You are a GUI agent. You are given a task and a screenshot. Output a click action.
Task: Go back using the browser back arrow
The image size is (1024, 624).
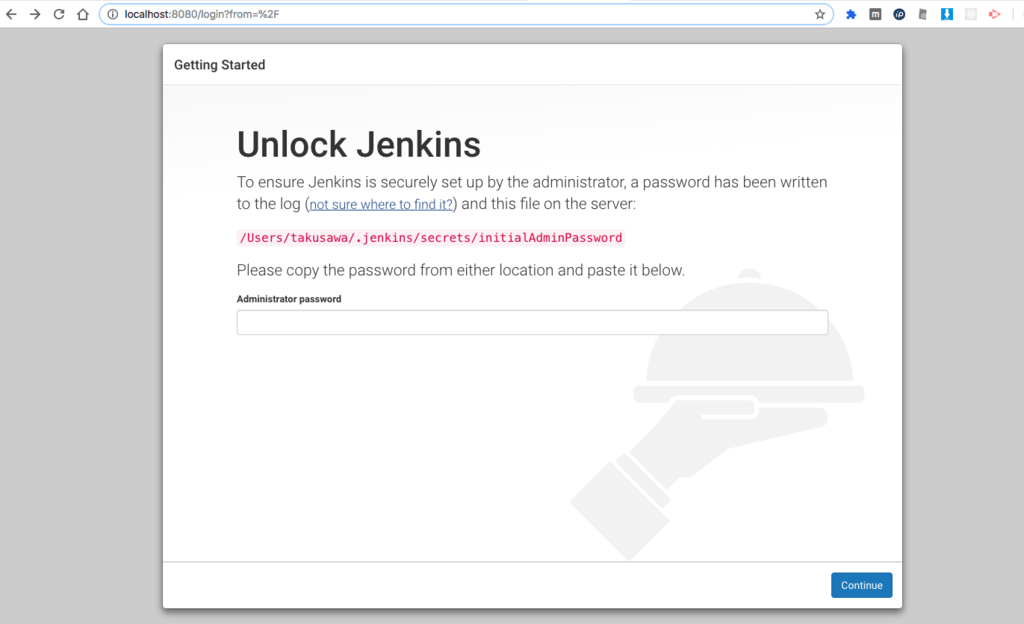[x=11, y=14]
